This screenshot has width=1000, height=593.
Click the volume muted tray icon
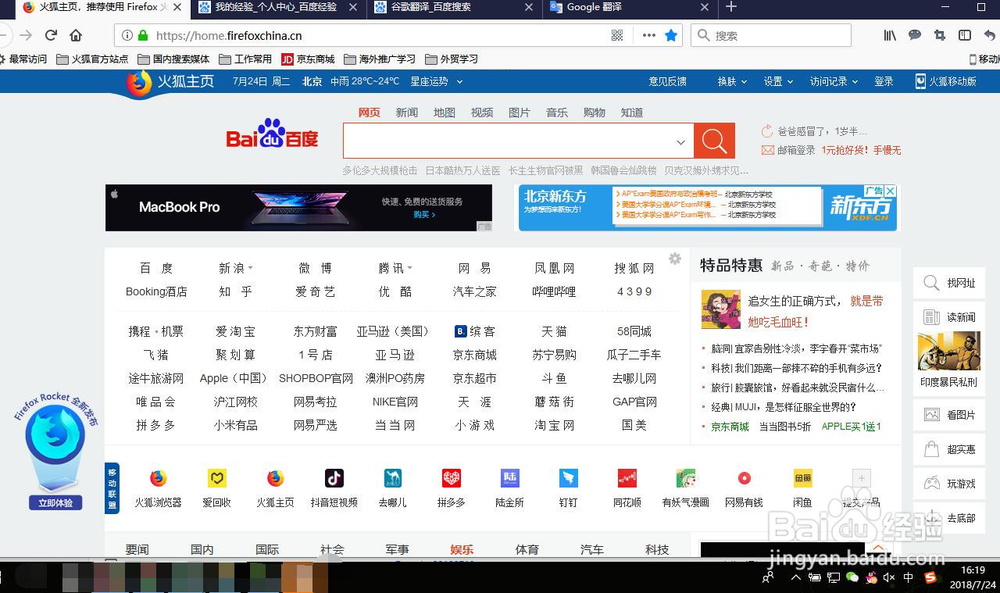(x=889, y=578)
